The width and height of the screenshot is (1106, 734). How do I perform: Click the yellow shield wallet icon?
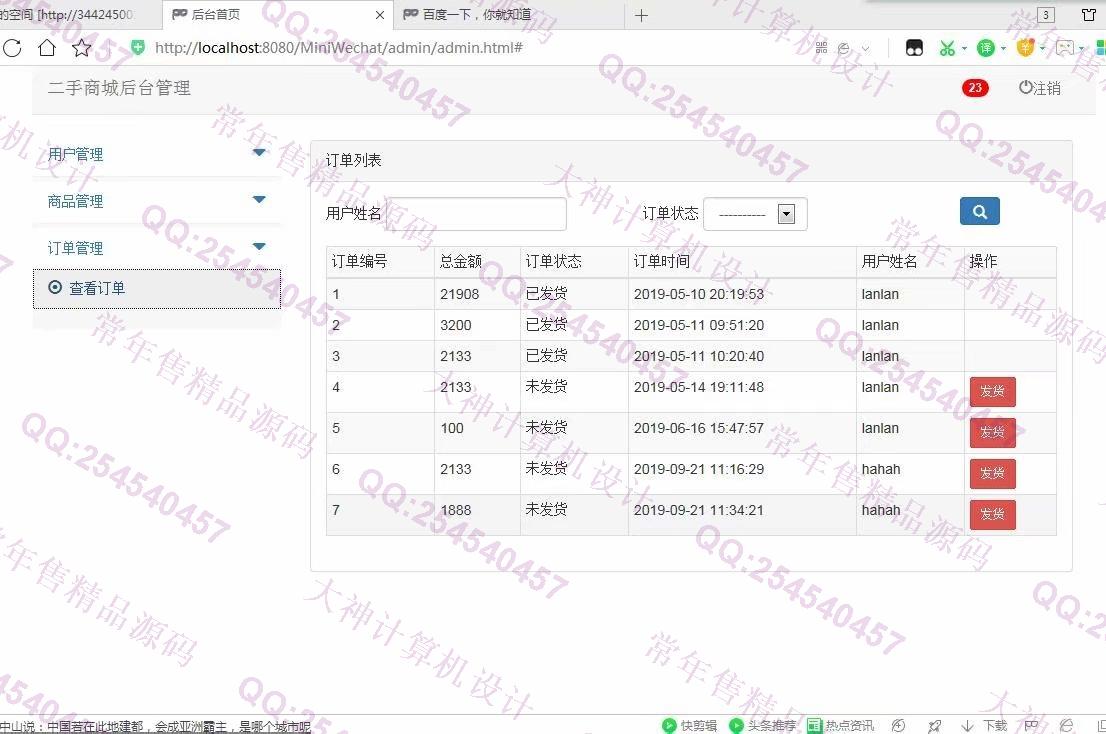point(1025,48)
